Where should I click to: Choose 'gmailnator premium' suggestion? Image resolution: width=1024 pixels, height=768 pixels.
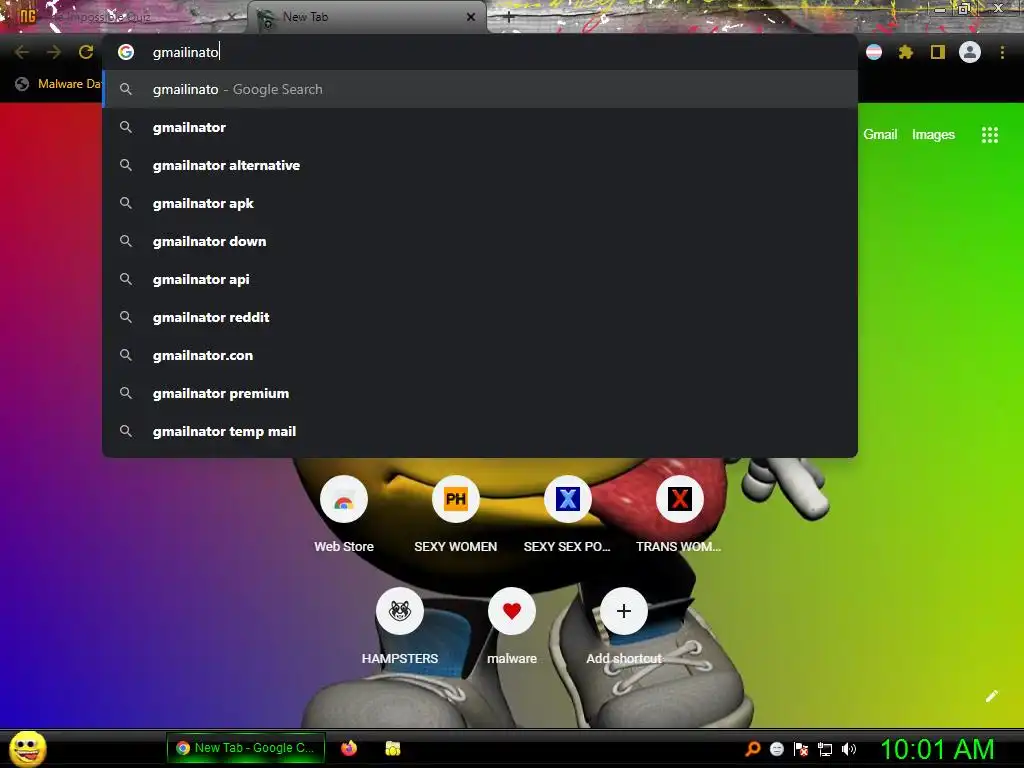pos(479,393)
